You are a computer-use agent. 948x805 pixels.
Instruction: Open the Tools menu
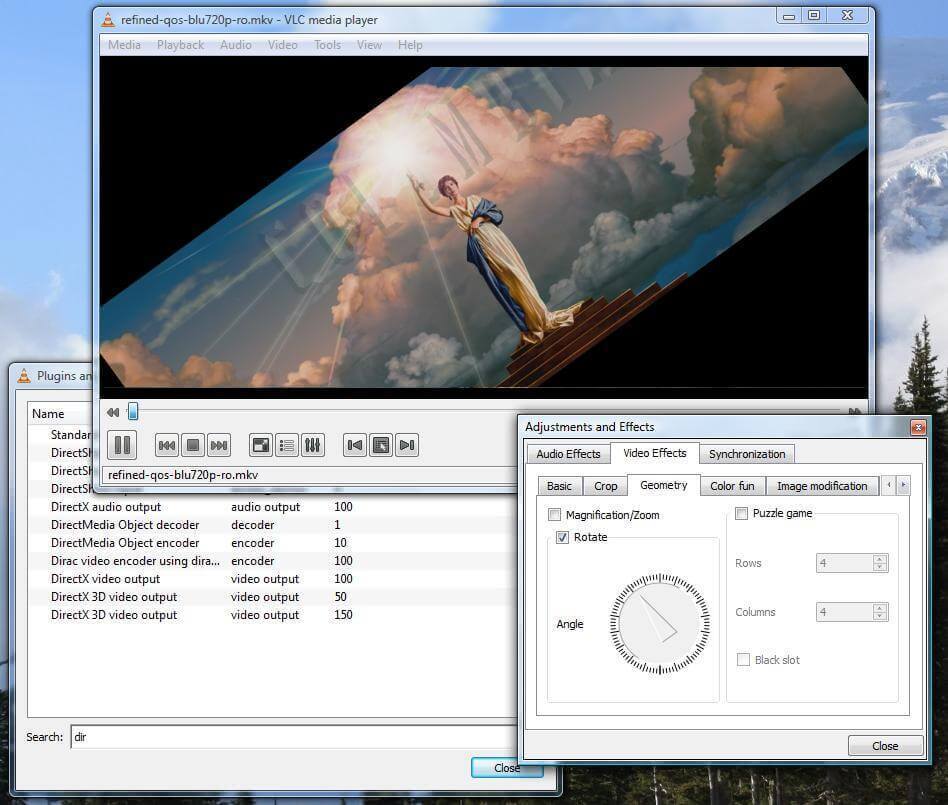(326, 44)
